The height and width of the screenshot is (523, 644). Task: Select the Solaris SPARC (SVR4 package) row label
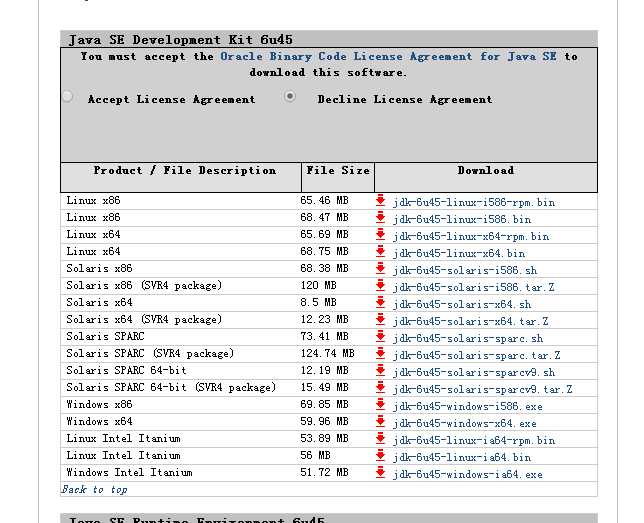tap(150, 353)
